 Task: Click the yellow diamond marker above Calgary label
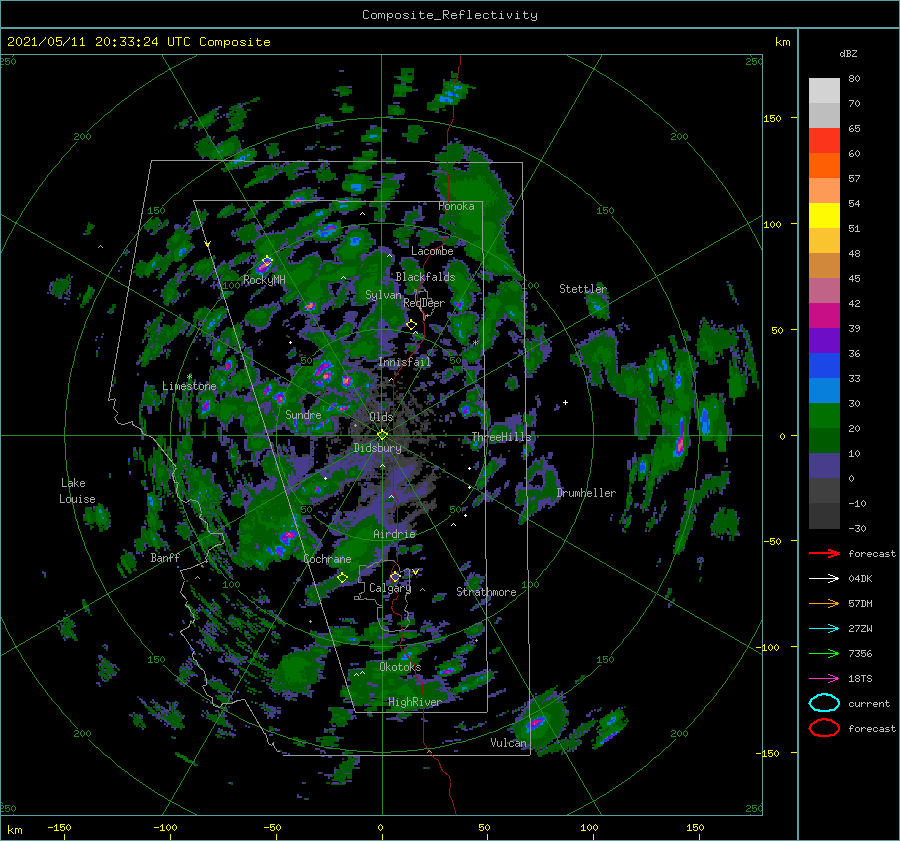pyautogui.click(x=395, y=576)
